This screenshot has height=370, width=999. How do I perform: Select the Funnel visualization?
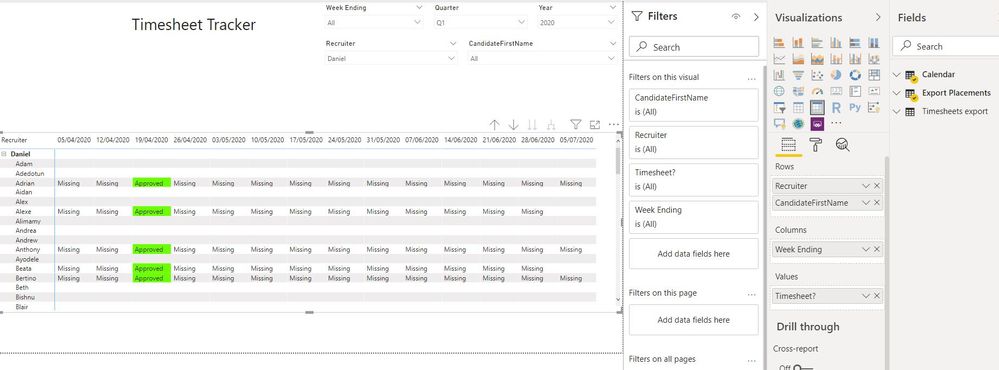point(798,75)
